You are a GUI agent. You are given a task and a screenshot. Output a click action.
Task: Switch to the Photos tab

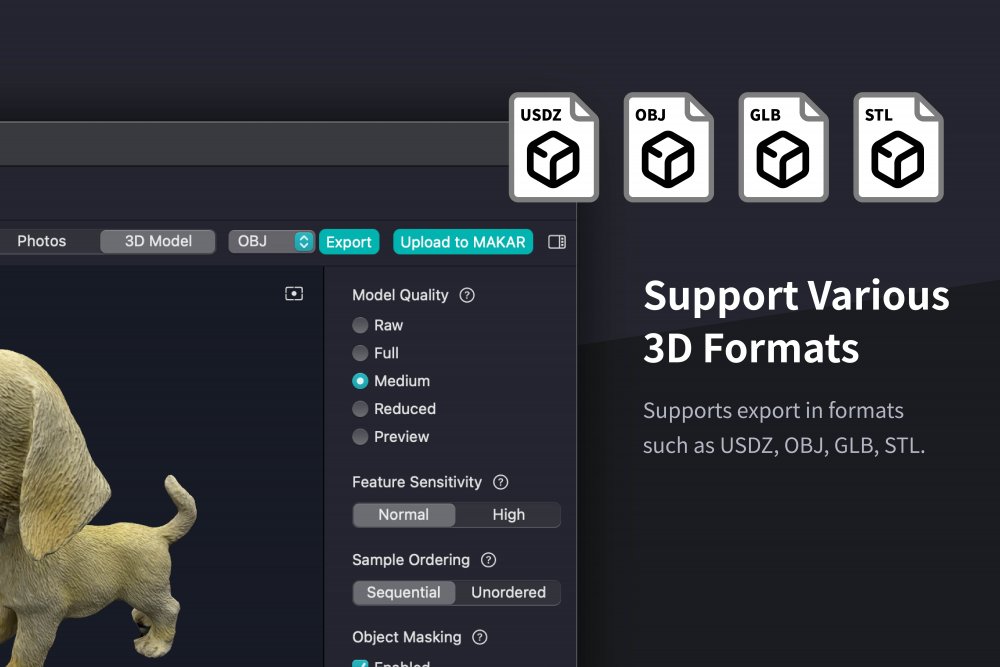pyautogui.click(x=42, y=242)
